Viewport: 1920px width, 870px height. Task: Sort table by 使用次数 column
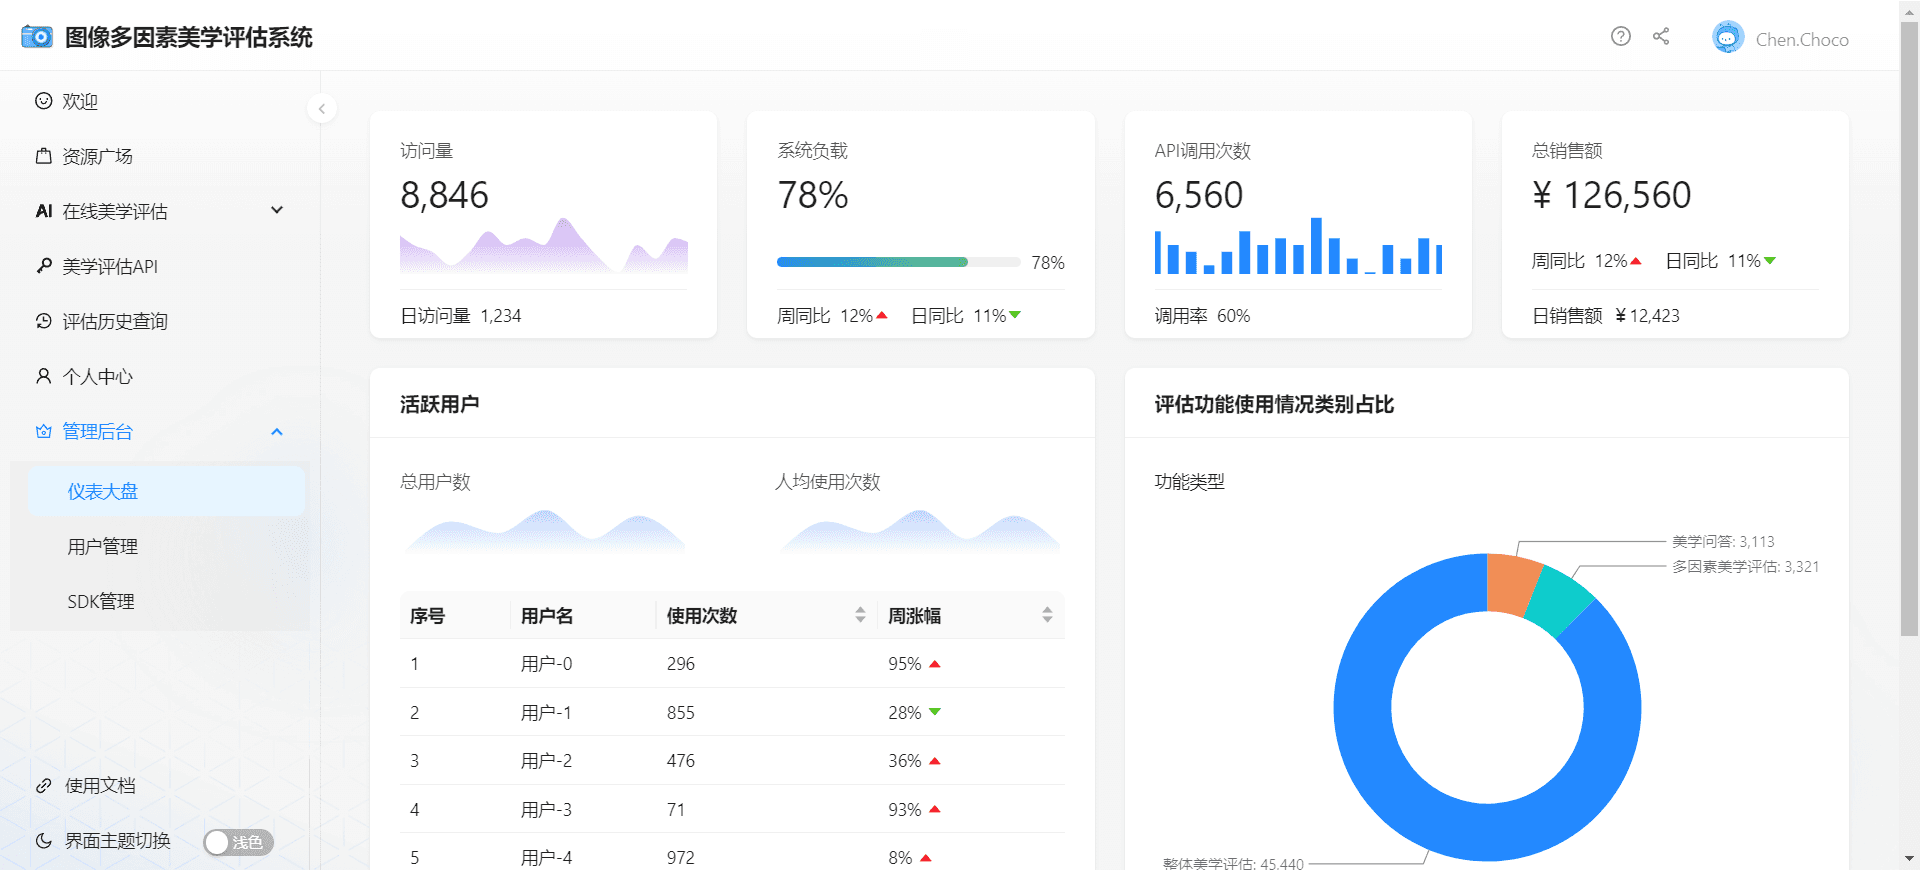[860, 615]
